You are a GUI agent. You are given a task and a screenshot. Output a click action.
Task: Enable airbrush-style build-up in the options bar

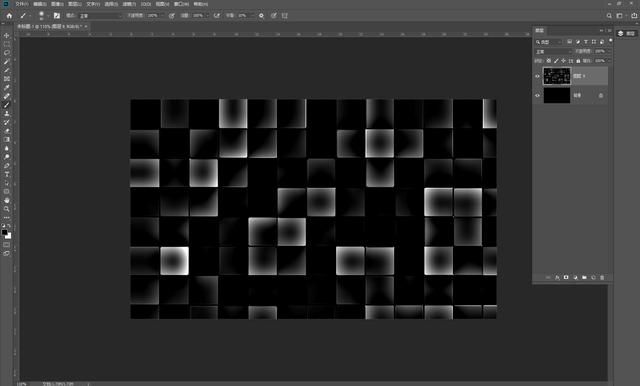point(217,16)
